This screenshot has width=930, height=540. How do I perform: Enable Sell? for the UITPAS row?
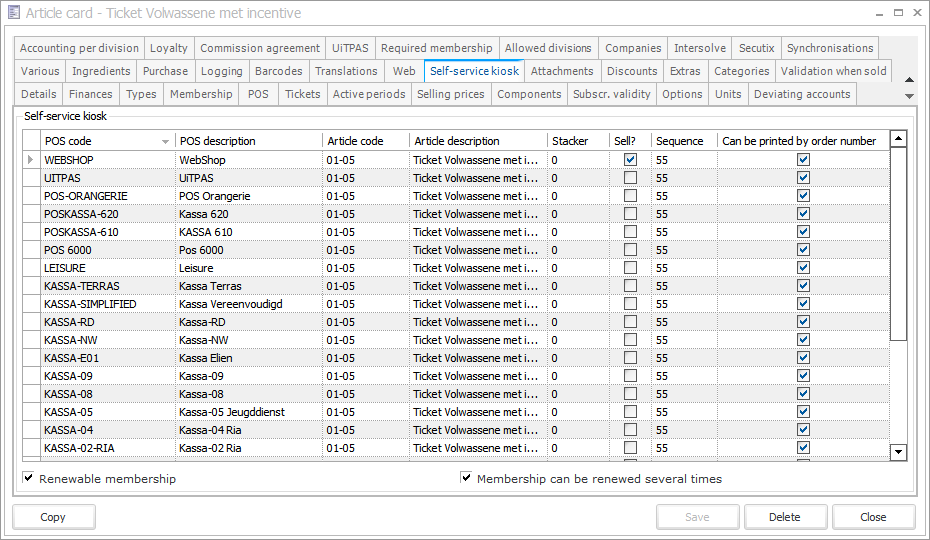[630, 178]
